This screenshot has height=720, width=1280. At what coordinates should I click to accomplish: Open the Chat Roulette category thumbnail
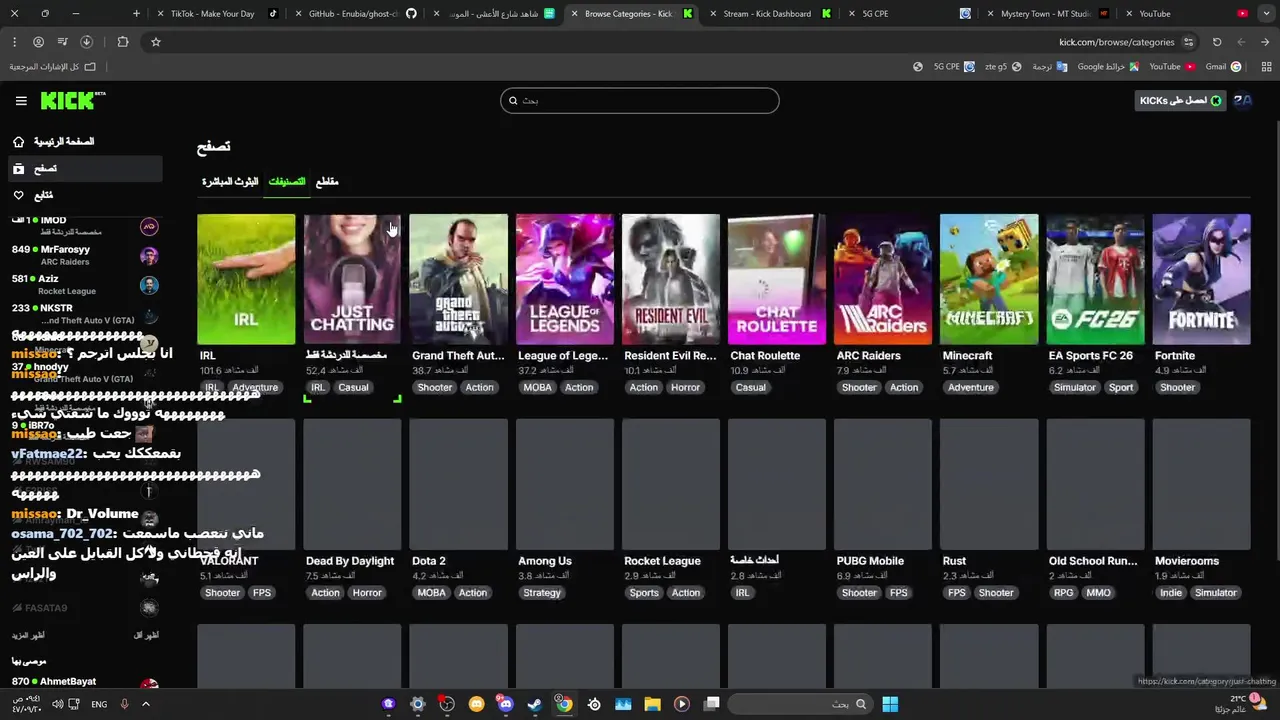click(x=777, y=279)
